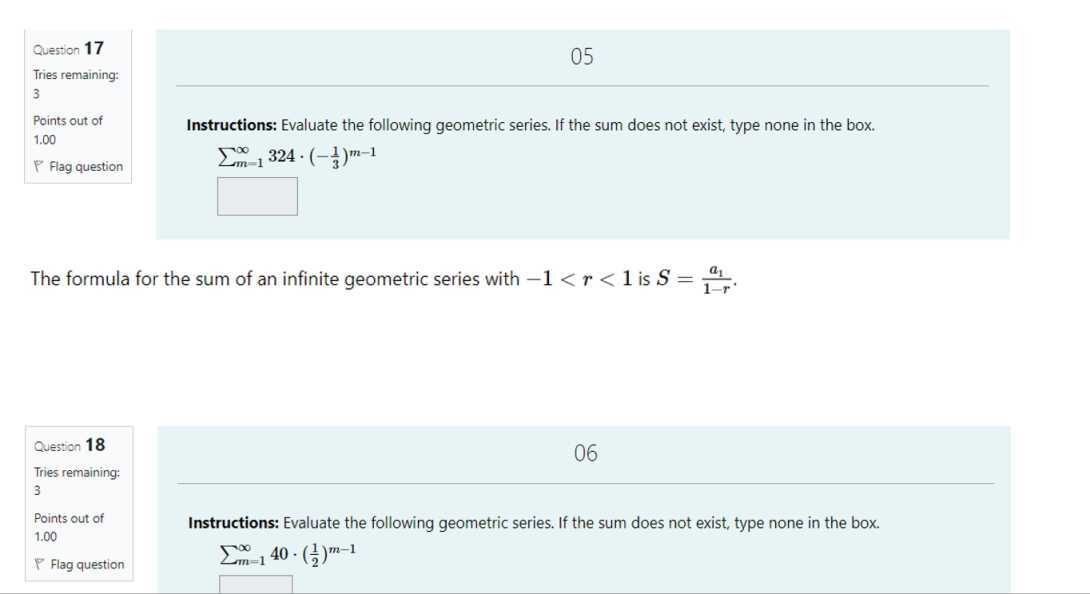1090x594 pixels.
Task: Click the 05 problem header
Action: tap(582, 57)
